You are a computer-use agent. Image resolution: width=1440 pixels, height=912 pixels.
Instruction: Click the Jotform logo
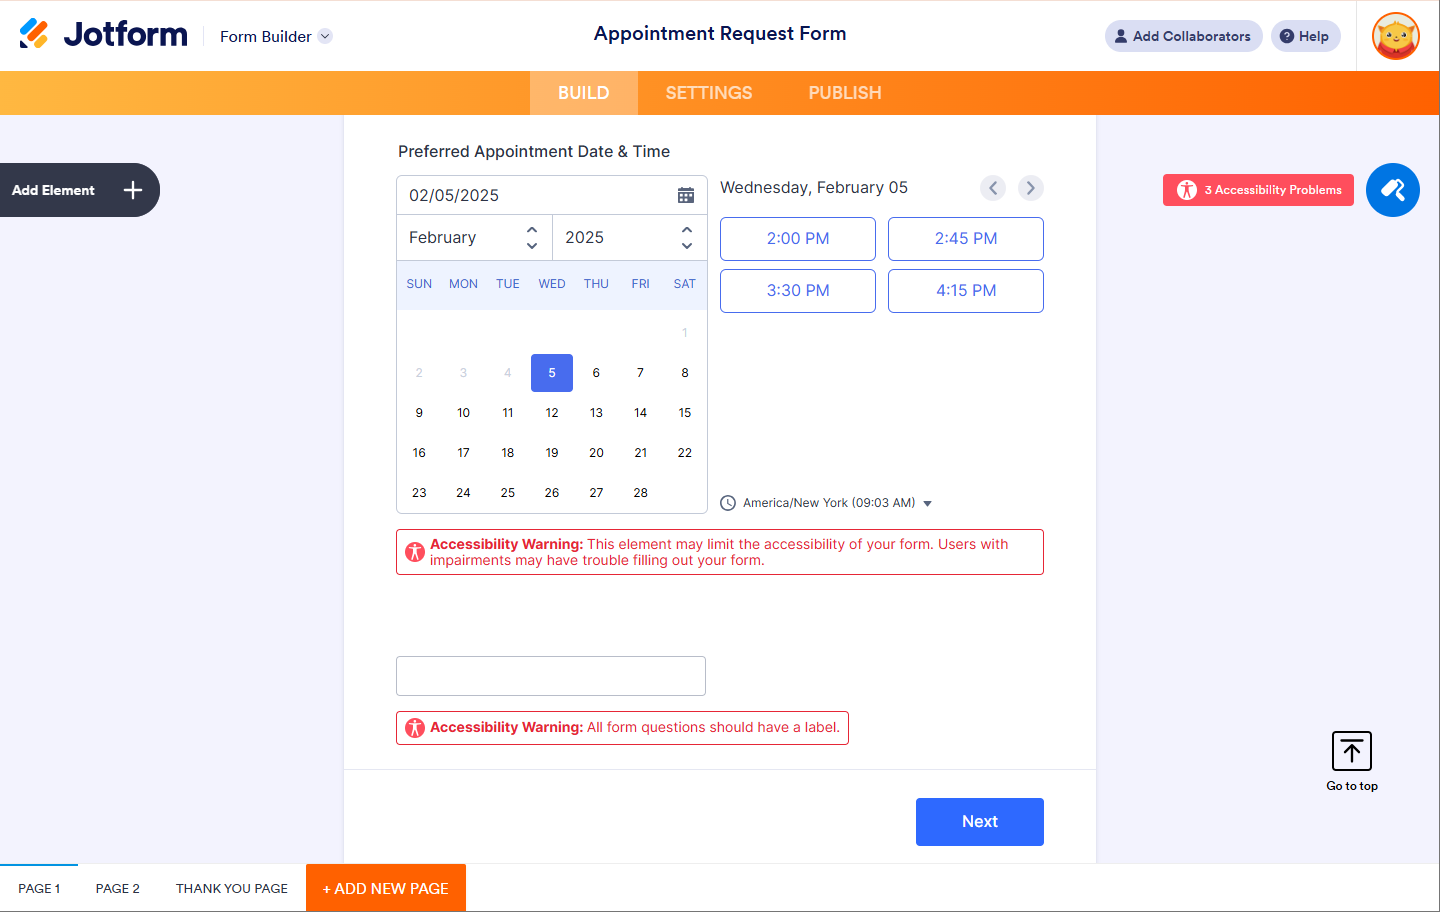[104, 34]
